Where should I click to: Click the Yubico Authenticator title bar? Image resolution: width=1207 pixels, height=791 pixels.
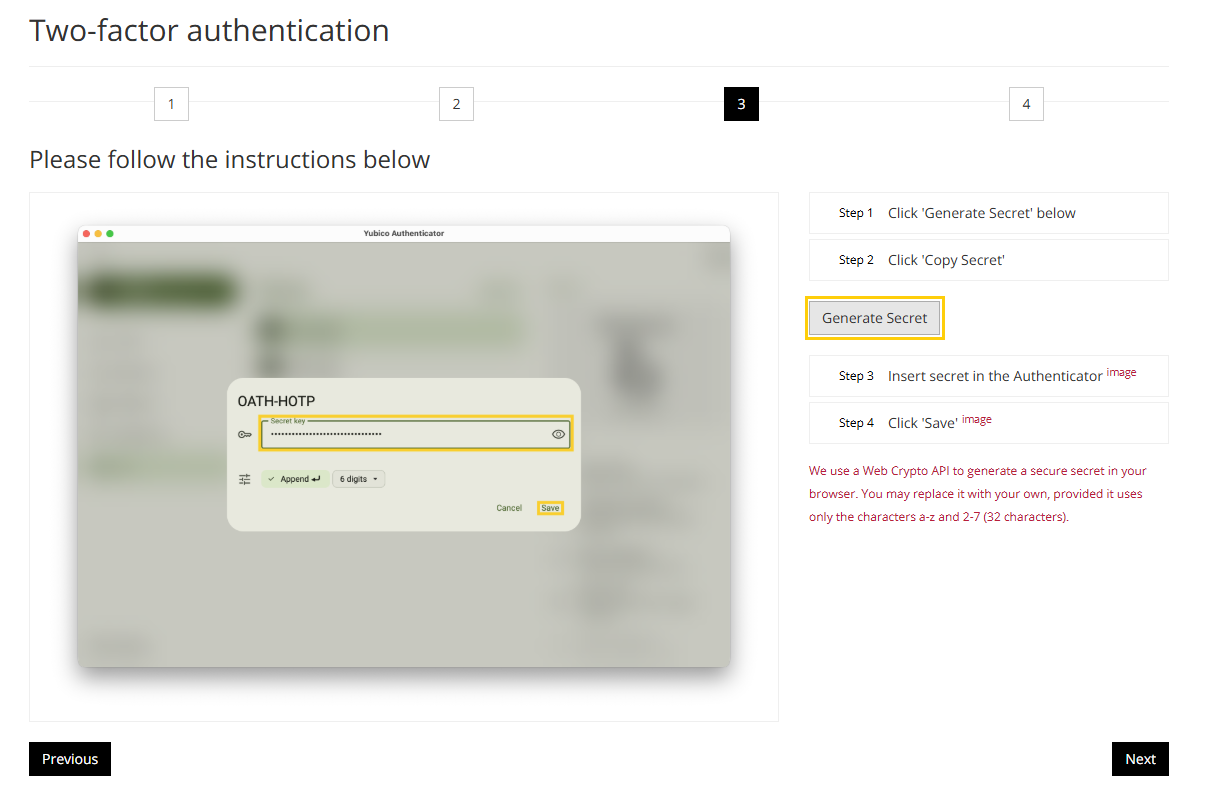[404, 233]
